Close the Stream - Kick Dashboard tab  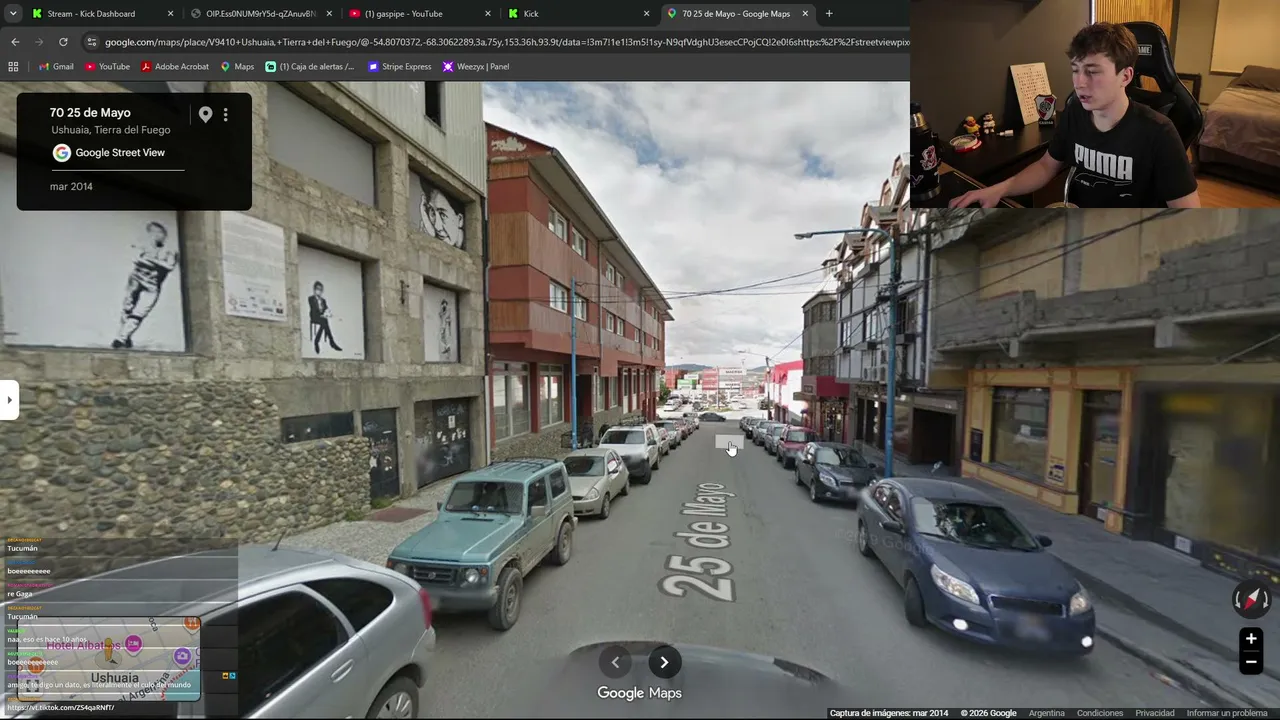click(170, 14)
